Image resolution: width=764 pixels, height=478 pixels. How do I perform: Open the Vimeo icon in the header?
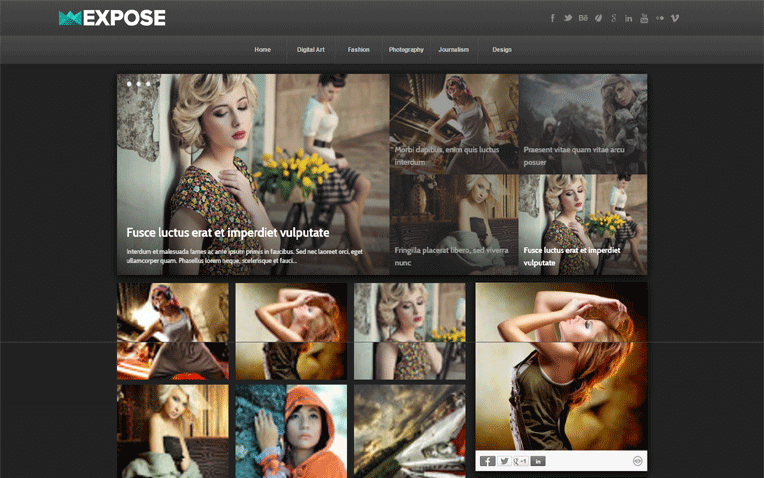click(x=675, y=18)
